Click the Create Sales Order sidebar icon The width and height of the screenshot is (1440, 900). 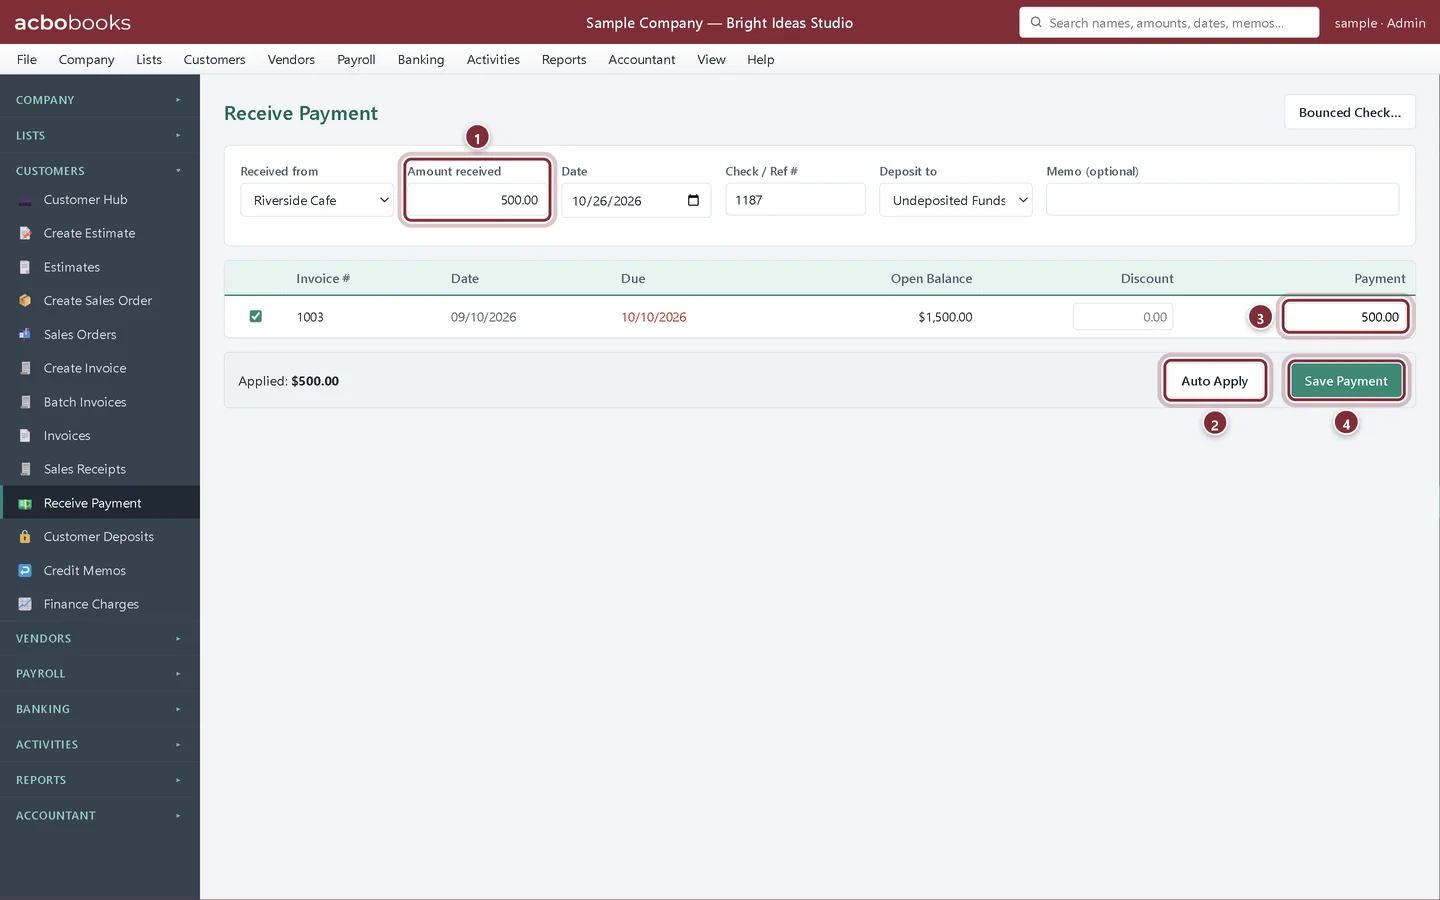(25, 301)
